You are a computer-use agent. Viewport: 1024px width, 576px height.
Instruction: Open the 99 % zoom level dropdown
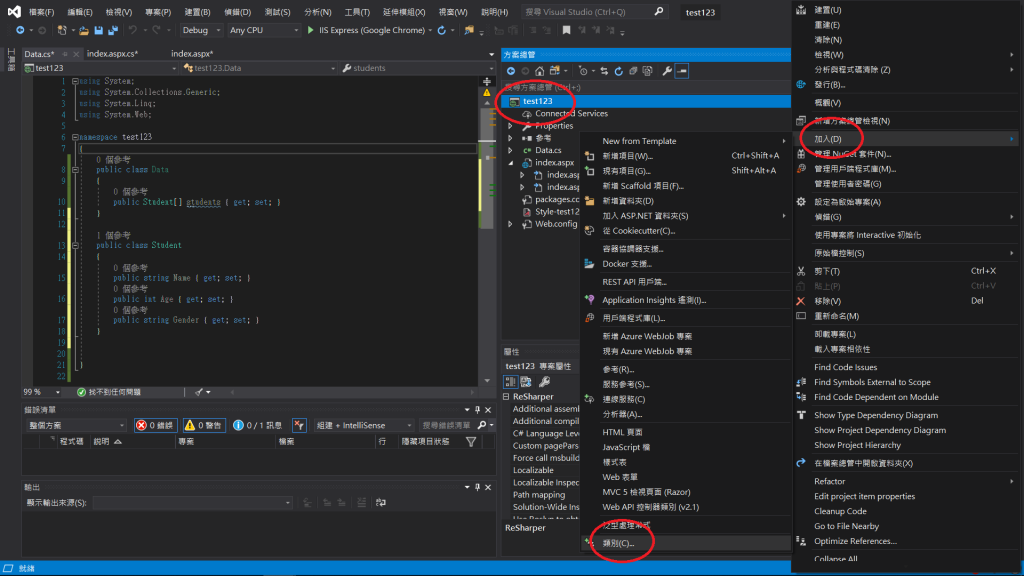(x=42, y=392)
